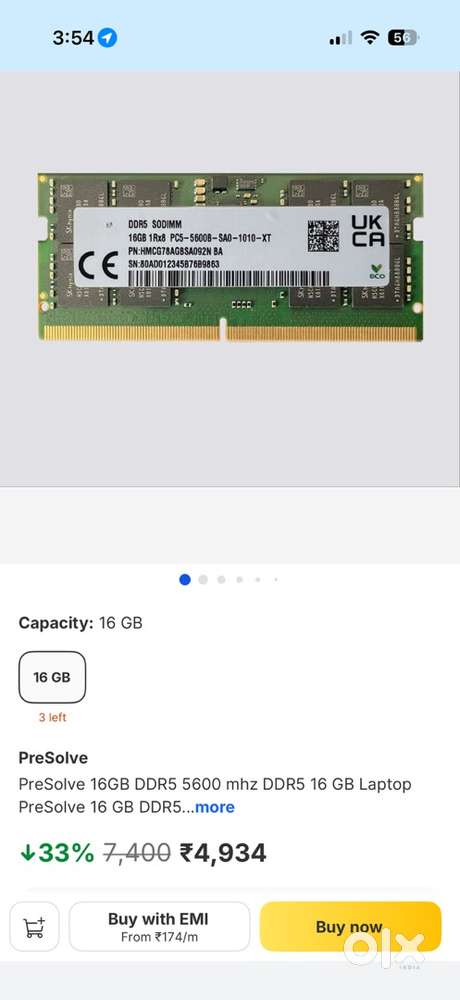Tap the add to cart icon
The image size is (460, 1000).
pyautogui.click(x=34, y=926)
